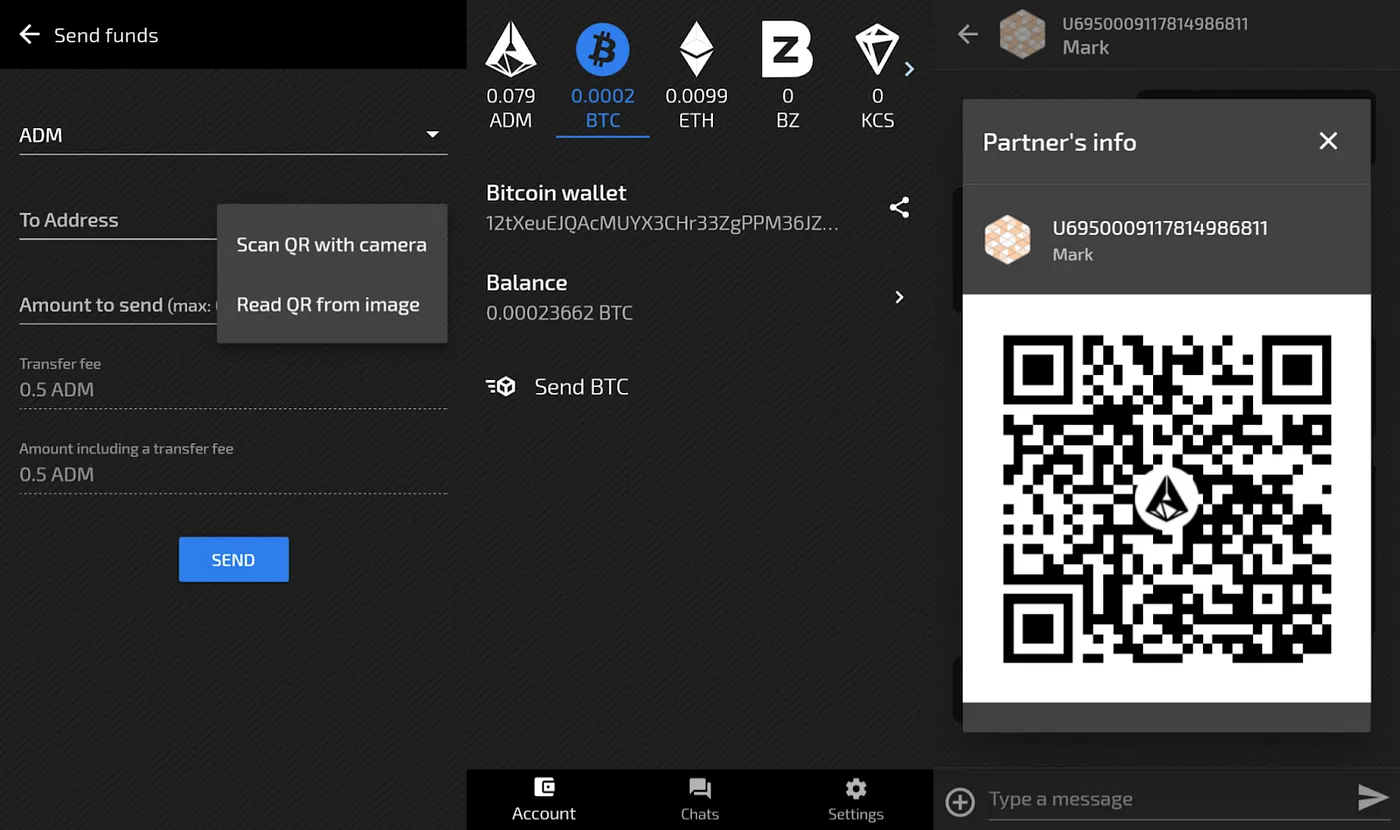Image resolution: width=1400 pixels, height=830 pixels.
Task: Switch to the Settings tab
Action: point(856,800)
